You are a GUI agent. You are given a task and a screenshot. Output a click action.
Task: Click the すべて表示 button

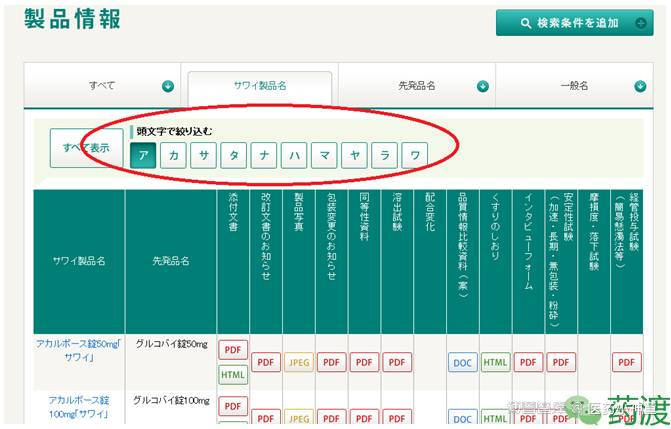(86, 148)
